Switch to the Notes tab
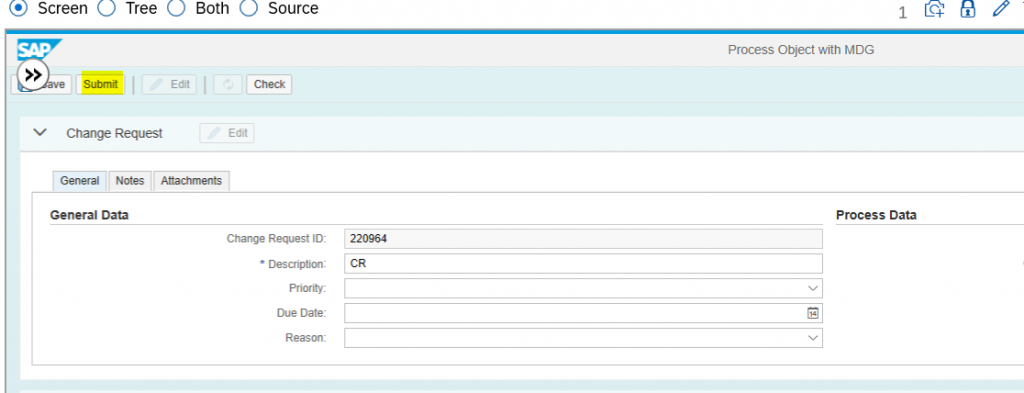The image size is (1024, 393). 130,181
